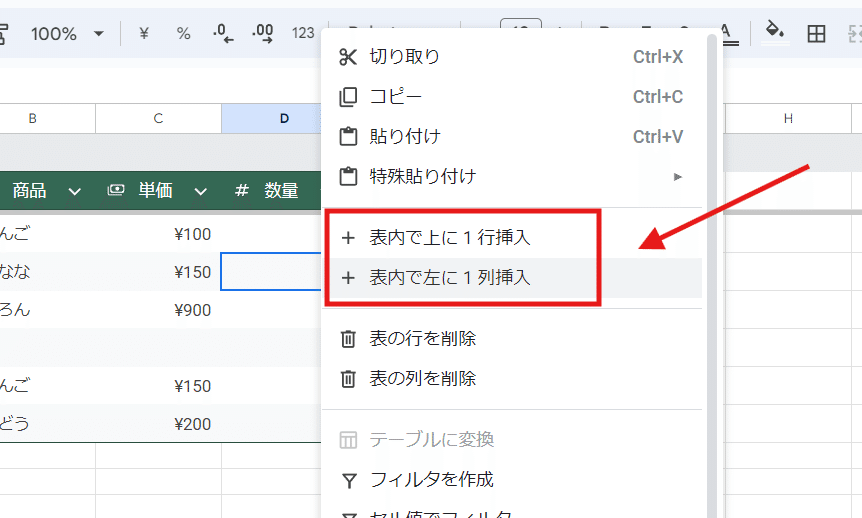Delete table column via 表の列を削除
This screenshot has height=518, width=862.
pyautogui.click(x=512, y=379)
